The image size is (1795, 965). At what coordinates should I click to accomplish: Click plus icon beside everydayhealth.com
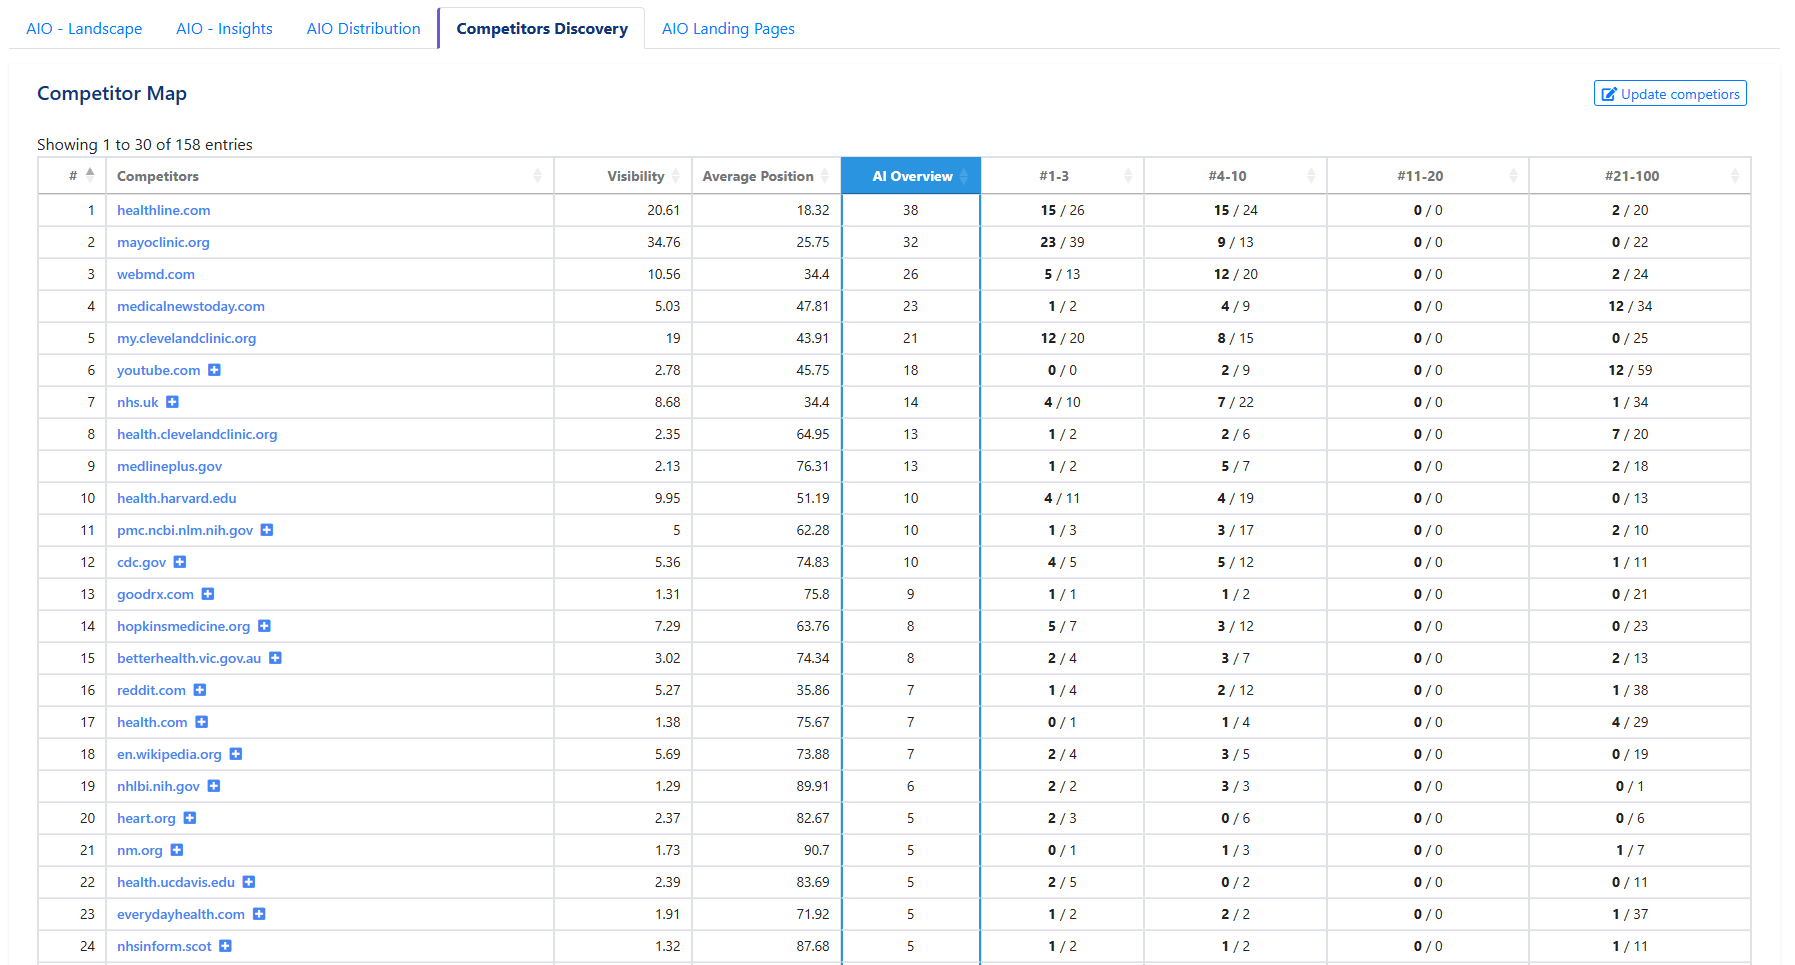pos(259,914)
